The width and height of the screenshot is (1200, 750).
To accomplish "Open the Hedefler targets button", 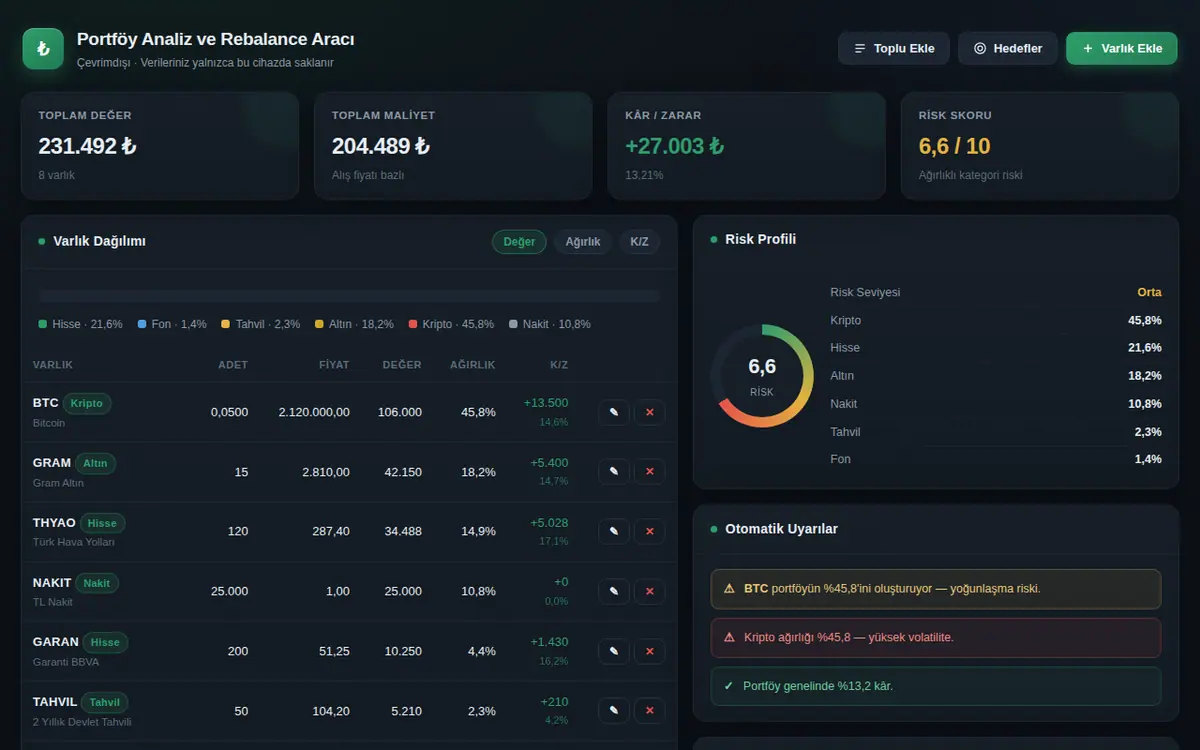I will 1008,48.
